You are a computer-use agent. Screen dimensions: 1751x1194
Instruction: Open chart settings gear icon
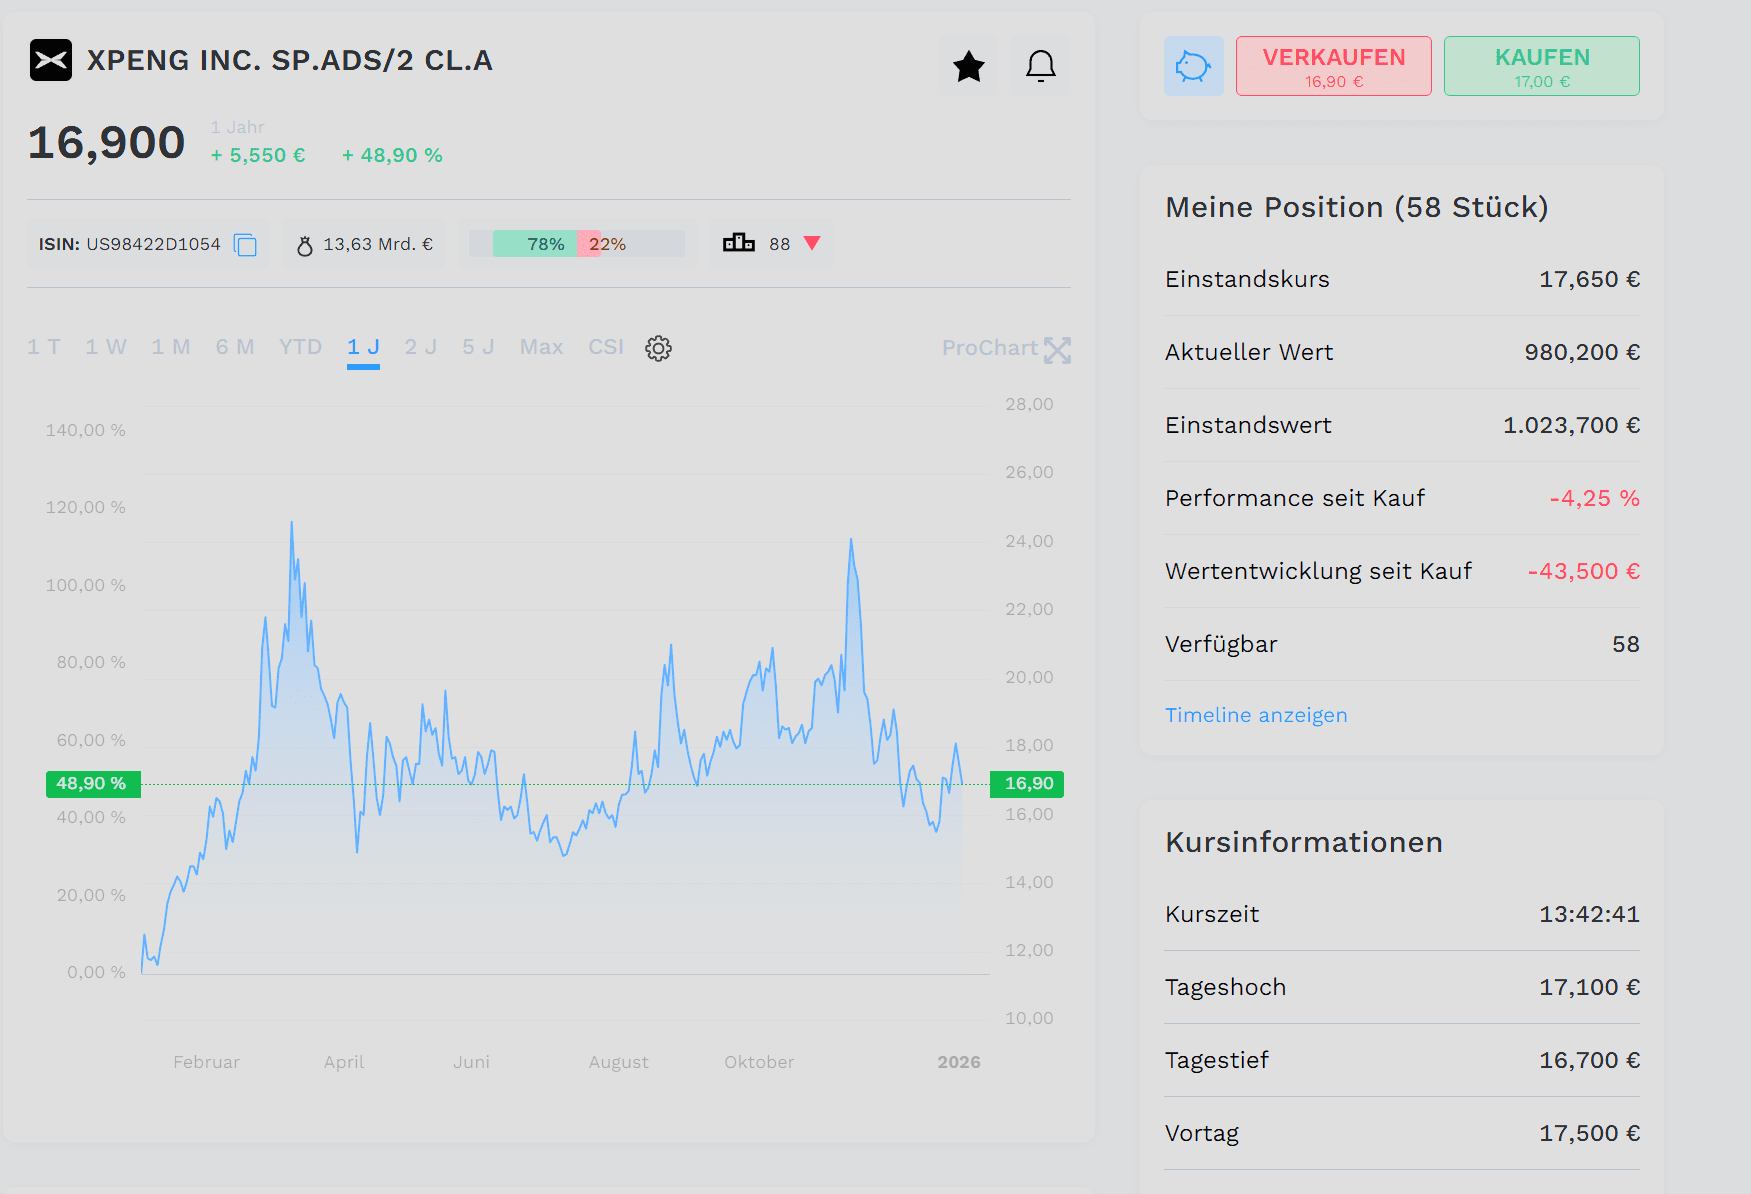(658, 348)
